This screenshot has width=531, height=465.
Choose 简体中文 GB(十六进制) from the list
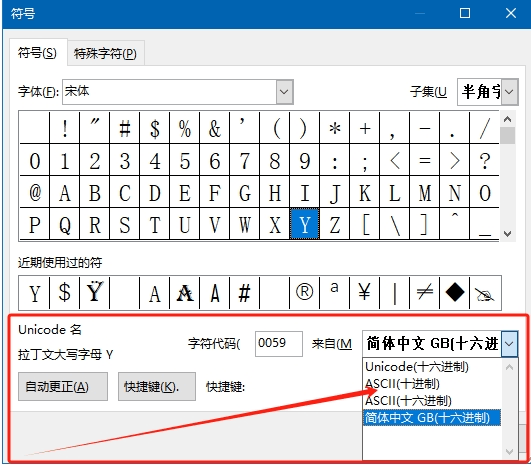pos(432,418)
